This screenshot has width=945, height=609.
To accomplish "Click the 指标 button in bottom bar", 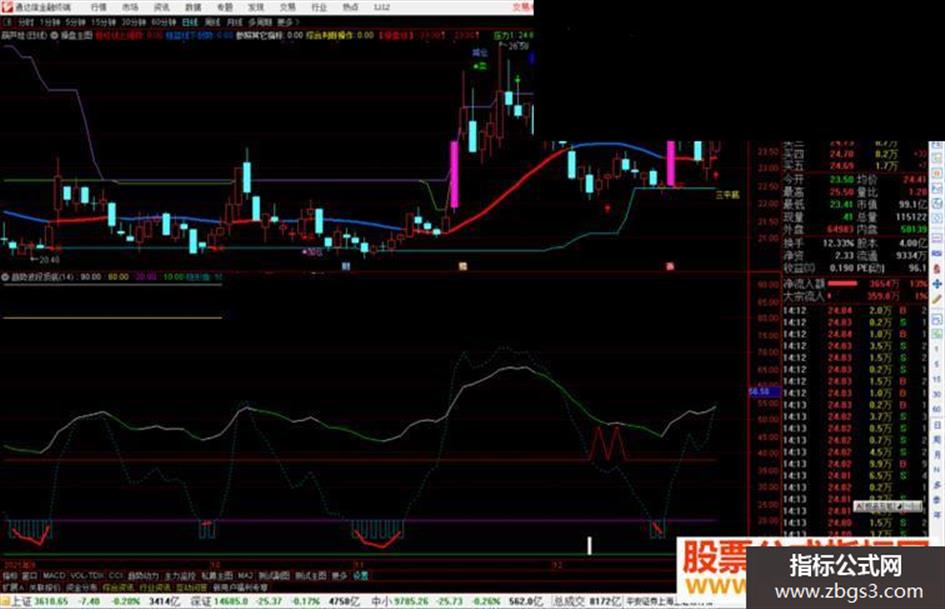I will tap(10, 576).
